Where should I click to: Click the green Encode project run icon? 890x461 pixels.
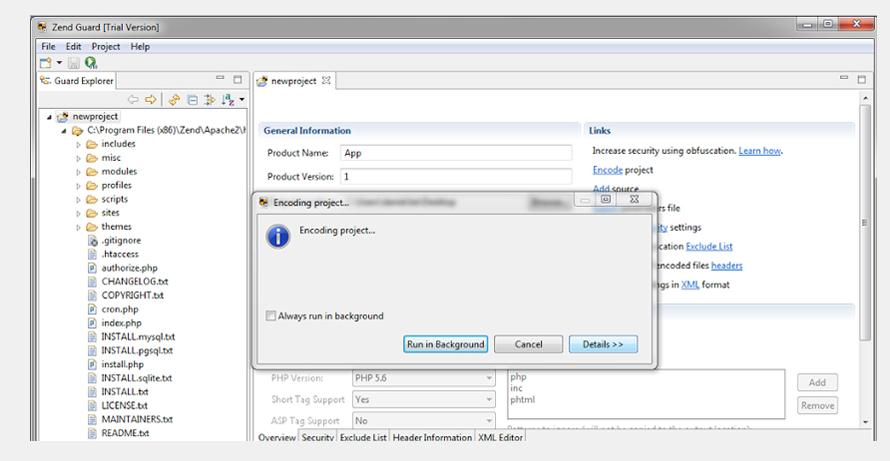coord(91,62)
